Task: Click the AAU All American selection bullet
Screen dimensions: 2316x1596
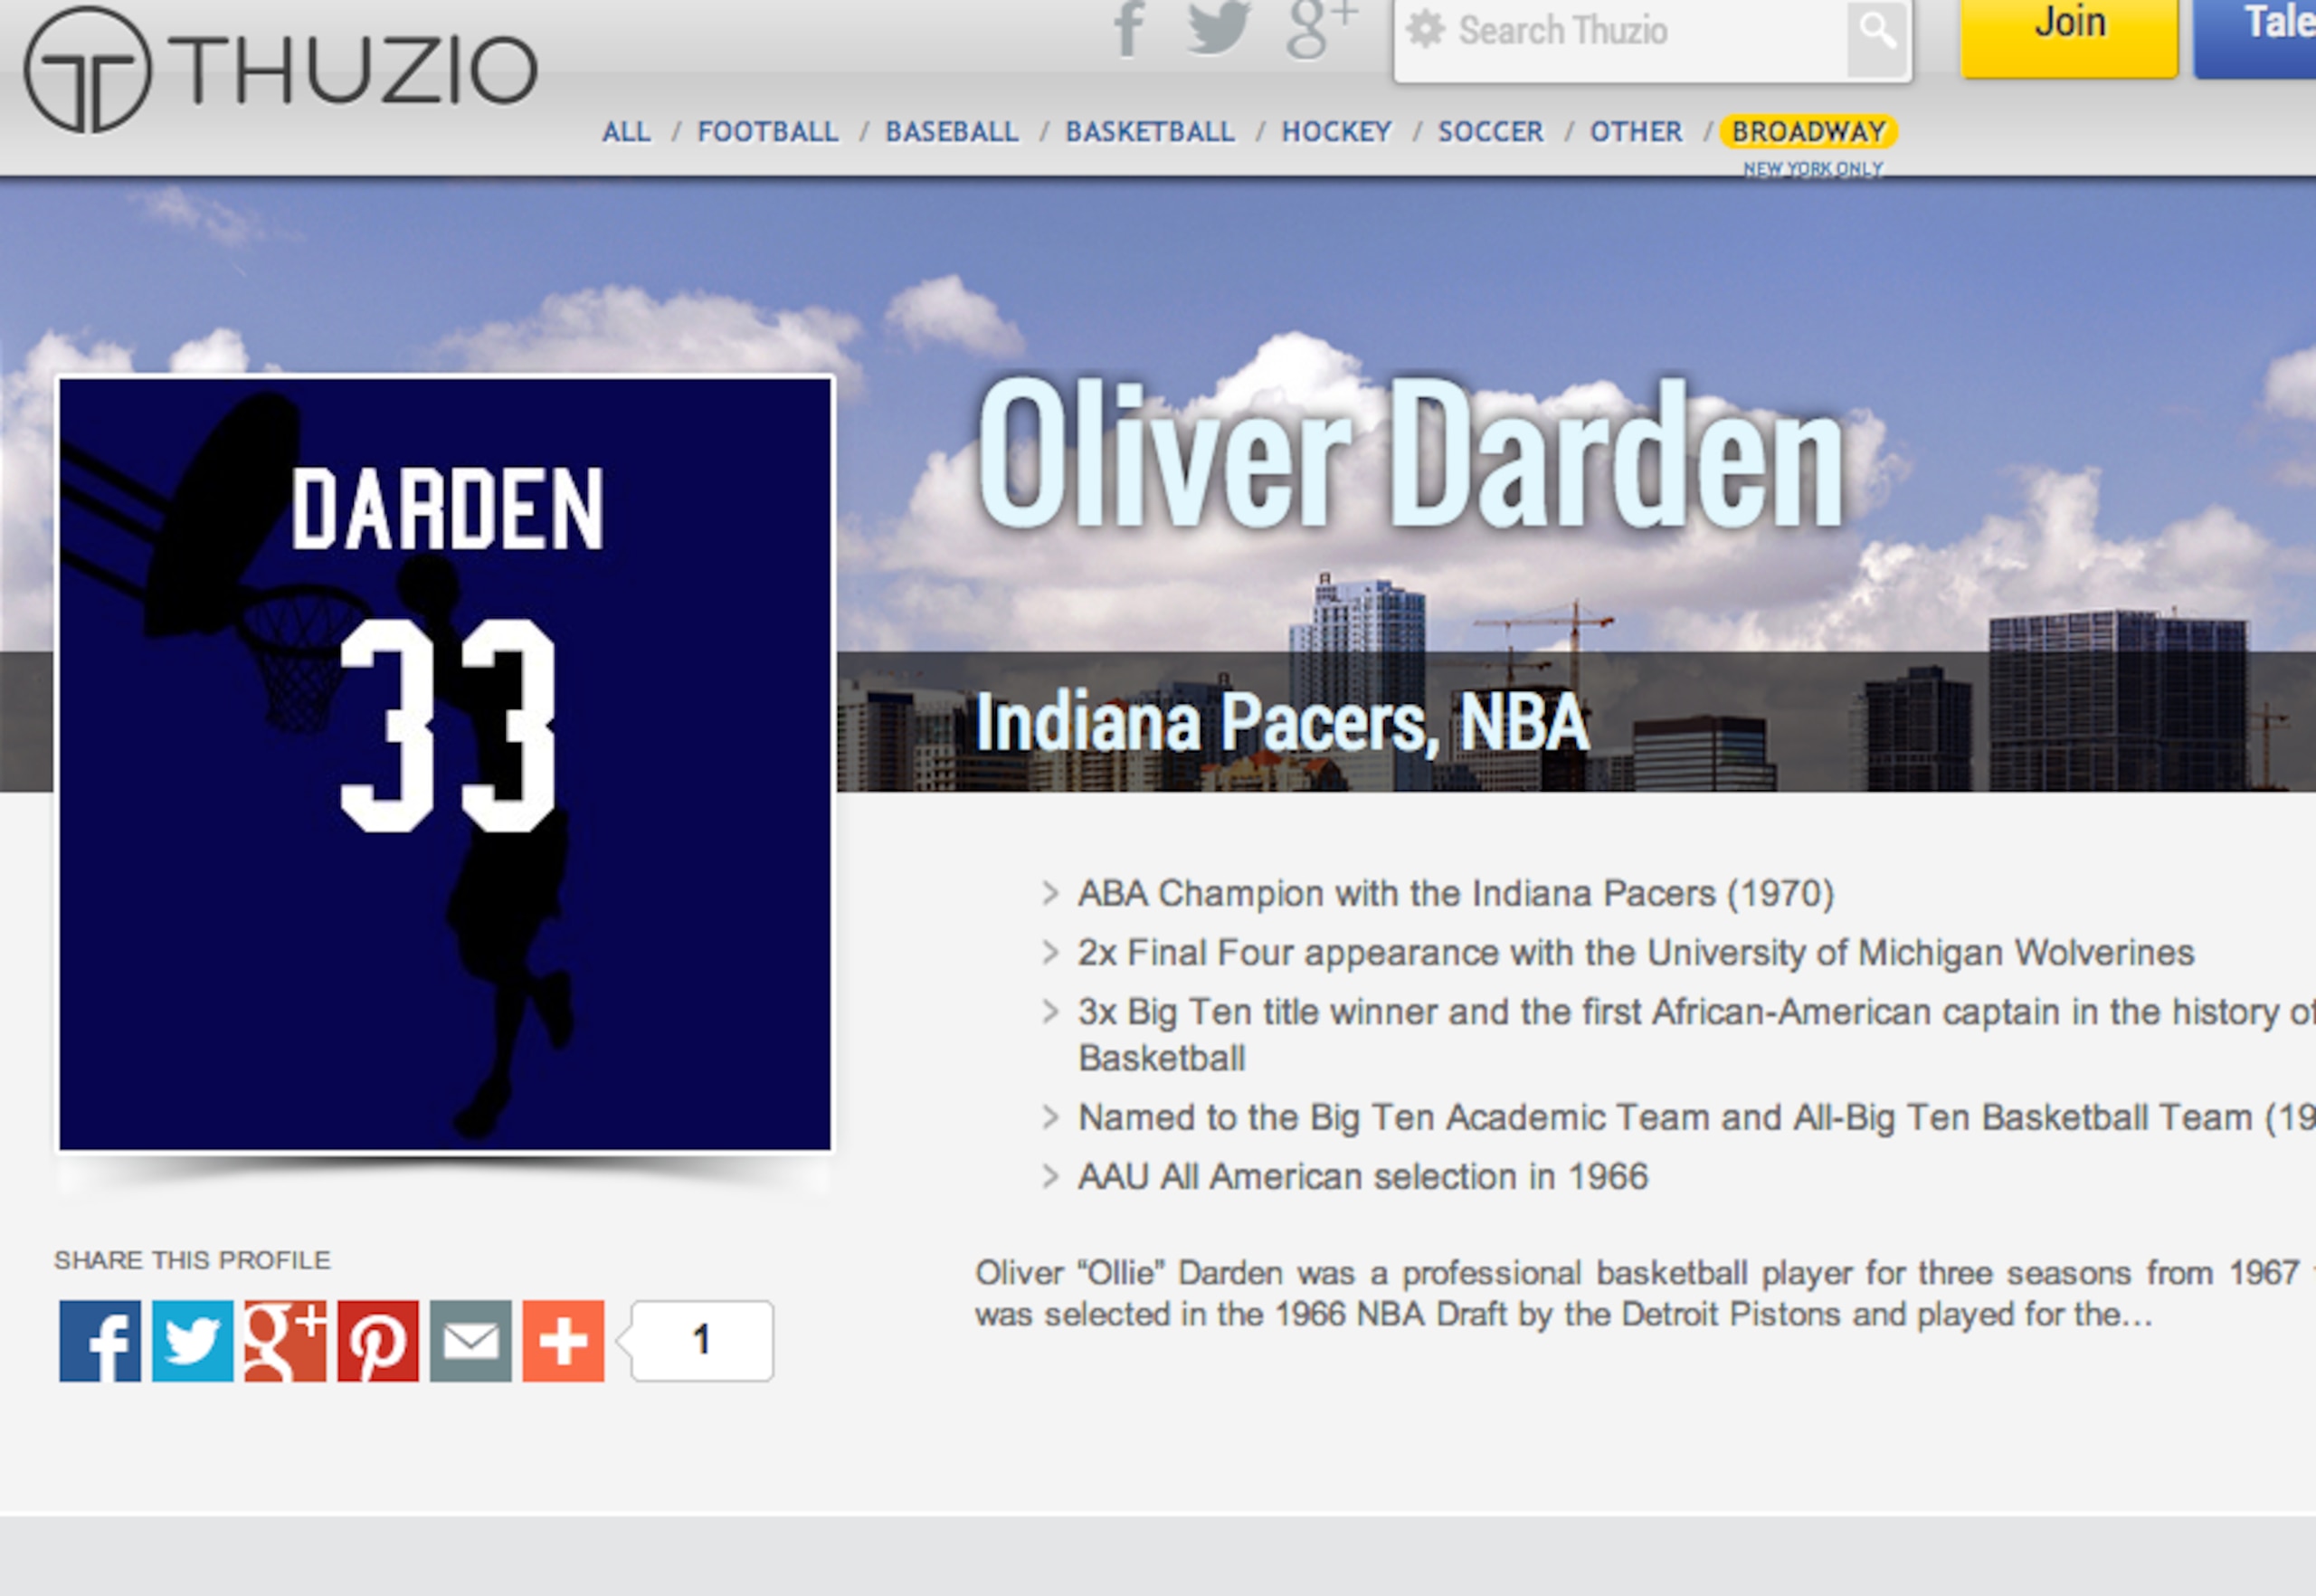Action: pyautogui.click(x=1363, y=1176)
